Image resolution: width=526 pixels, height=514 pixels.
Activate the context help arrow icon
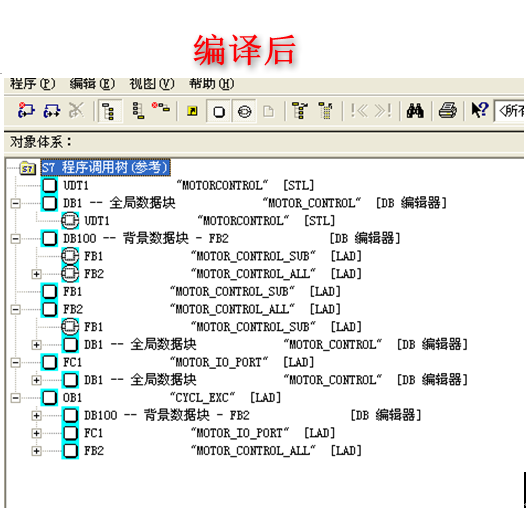(480, 110)
